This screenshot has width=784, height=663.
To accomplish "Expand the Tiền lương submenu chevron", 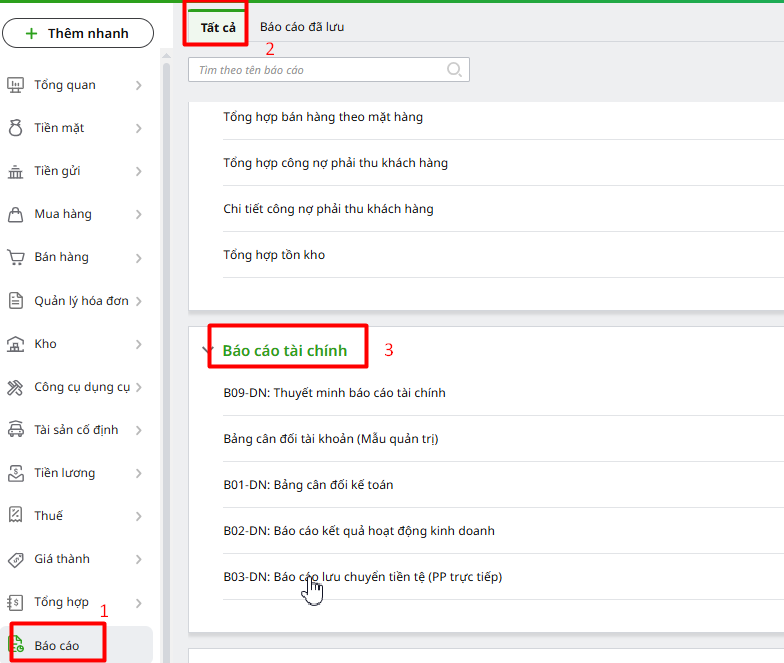I will tap(139, 473).
